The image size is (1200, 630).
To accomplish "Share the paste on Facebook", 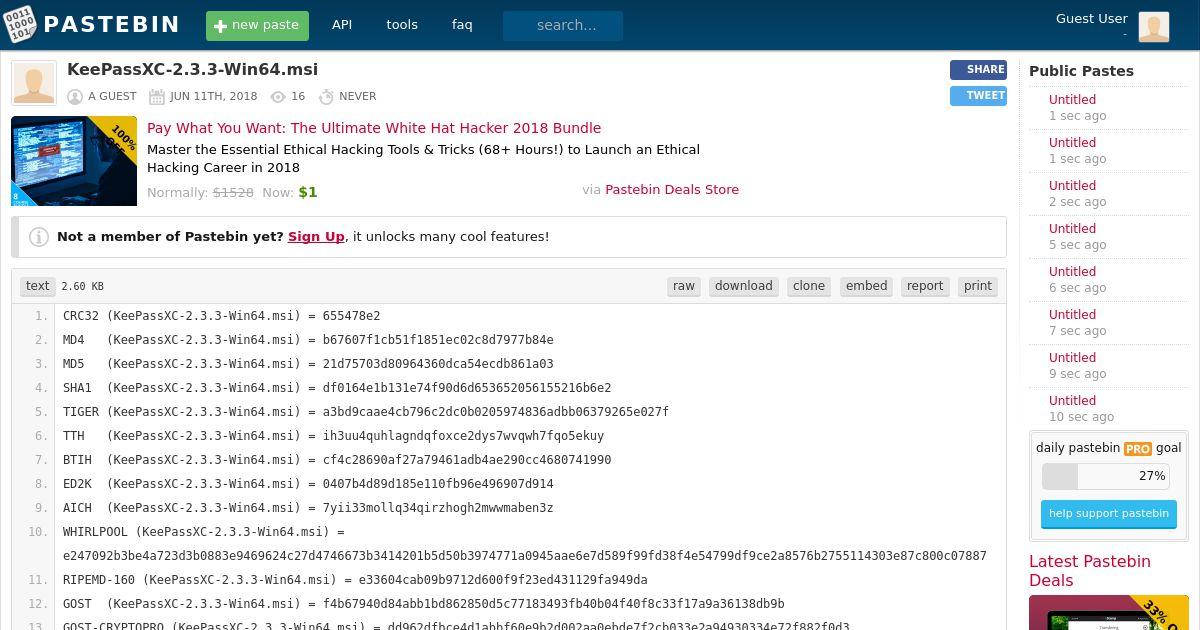I will click(x=978, y=70).
